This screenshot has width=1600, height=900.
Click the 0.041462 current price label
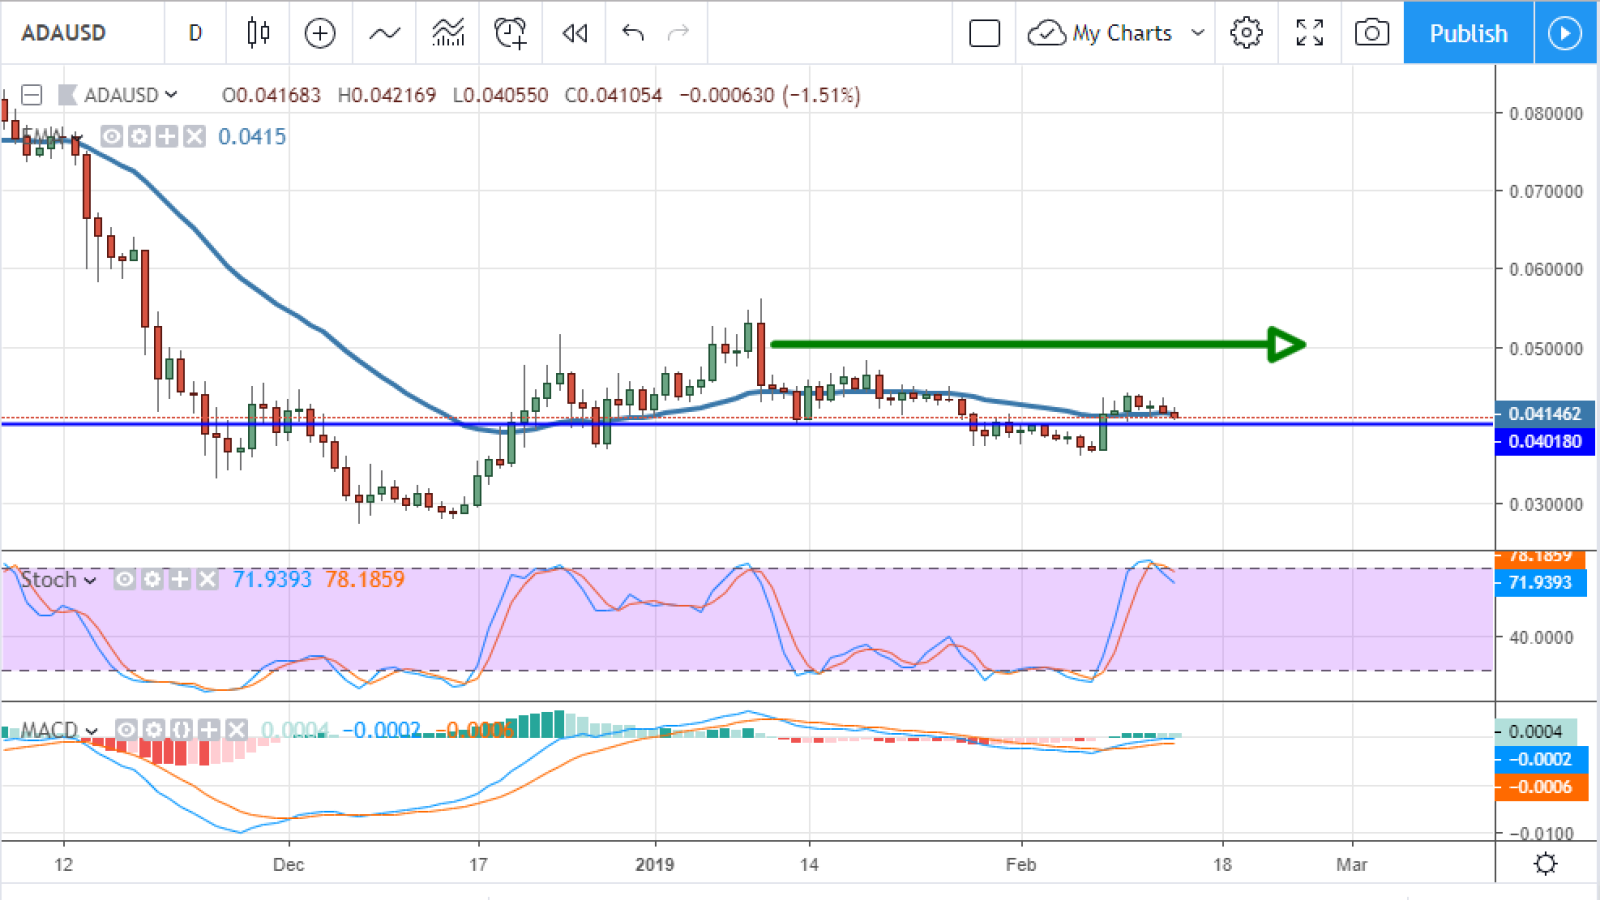tap(1545, 413)
